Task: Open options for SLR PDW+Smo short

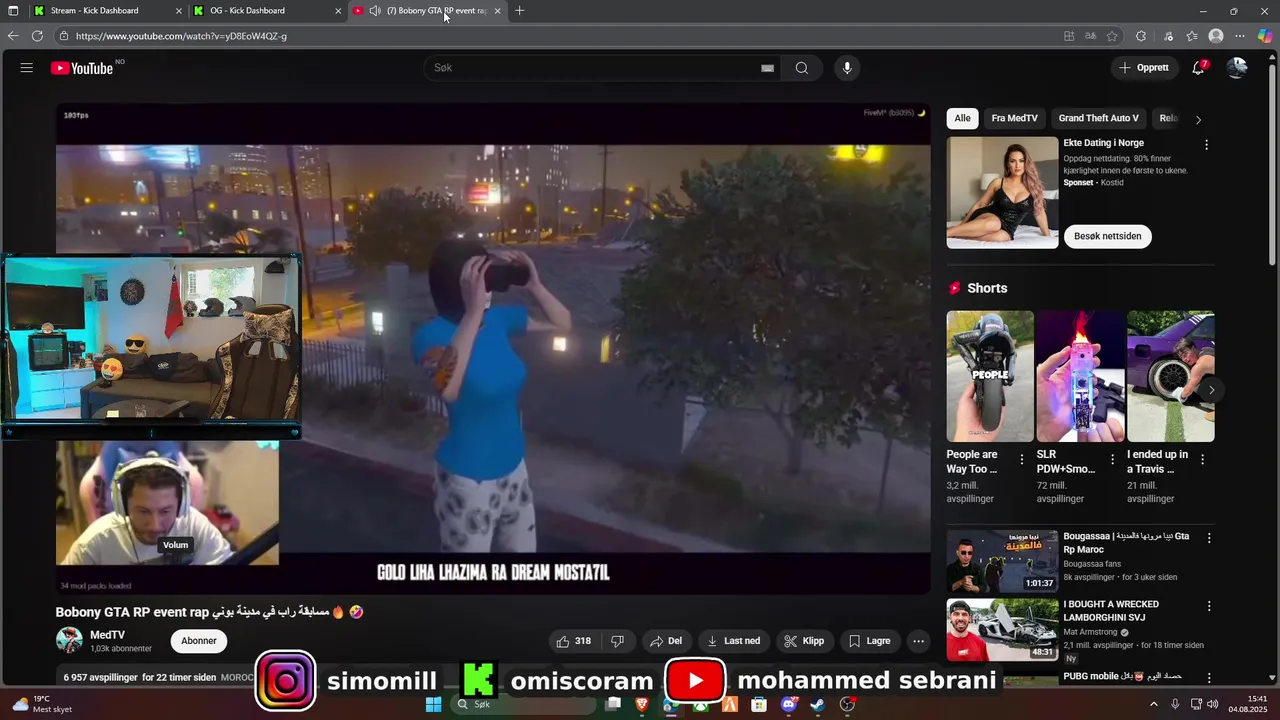Action: click(x=1112, y=460)
